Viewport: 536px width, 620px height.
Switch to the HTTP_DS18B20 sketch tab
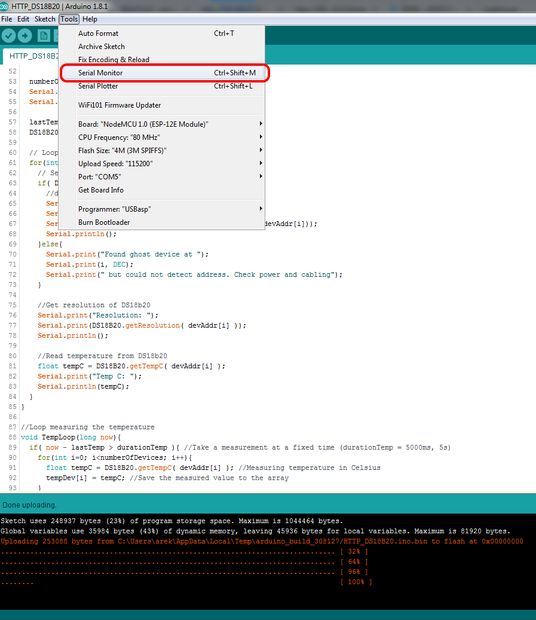[x=32, y=56]
